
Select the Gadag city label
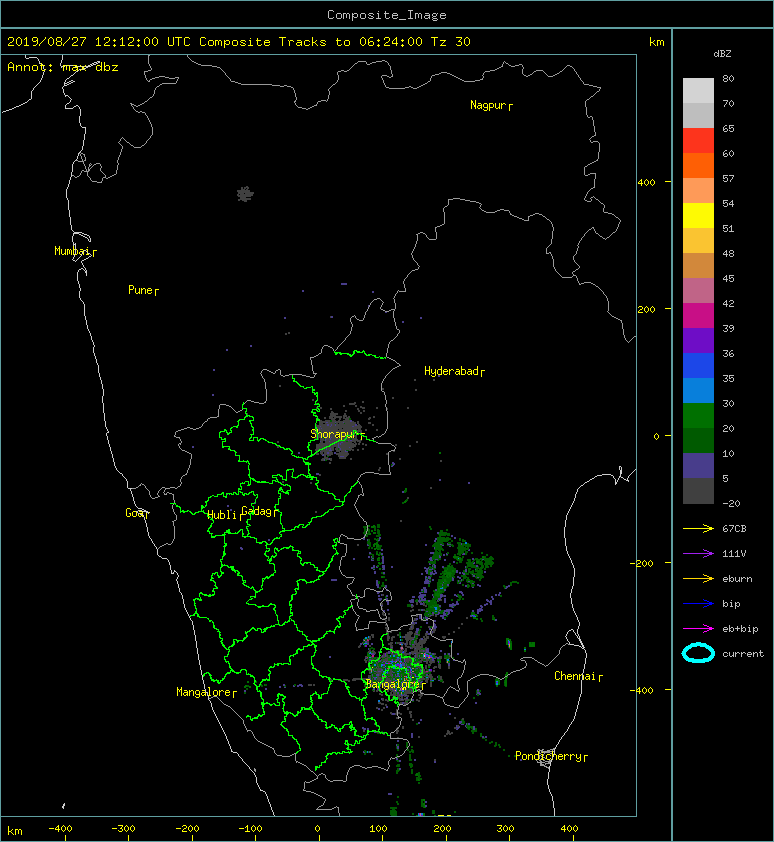(x=260, y=511)
